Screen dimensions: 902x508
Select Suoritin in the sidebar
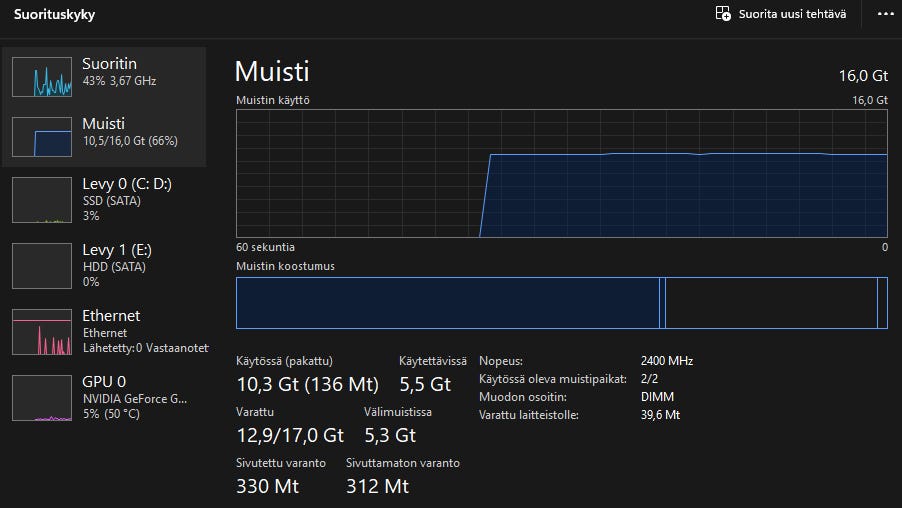pos(109,64)
